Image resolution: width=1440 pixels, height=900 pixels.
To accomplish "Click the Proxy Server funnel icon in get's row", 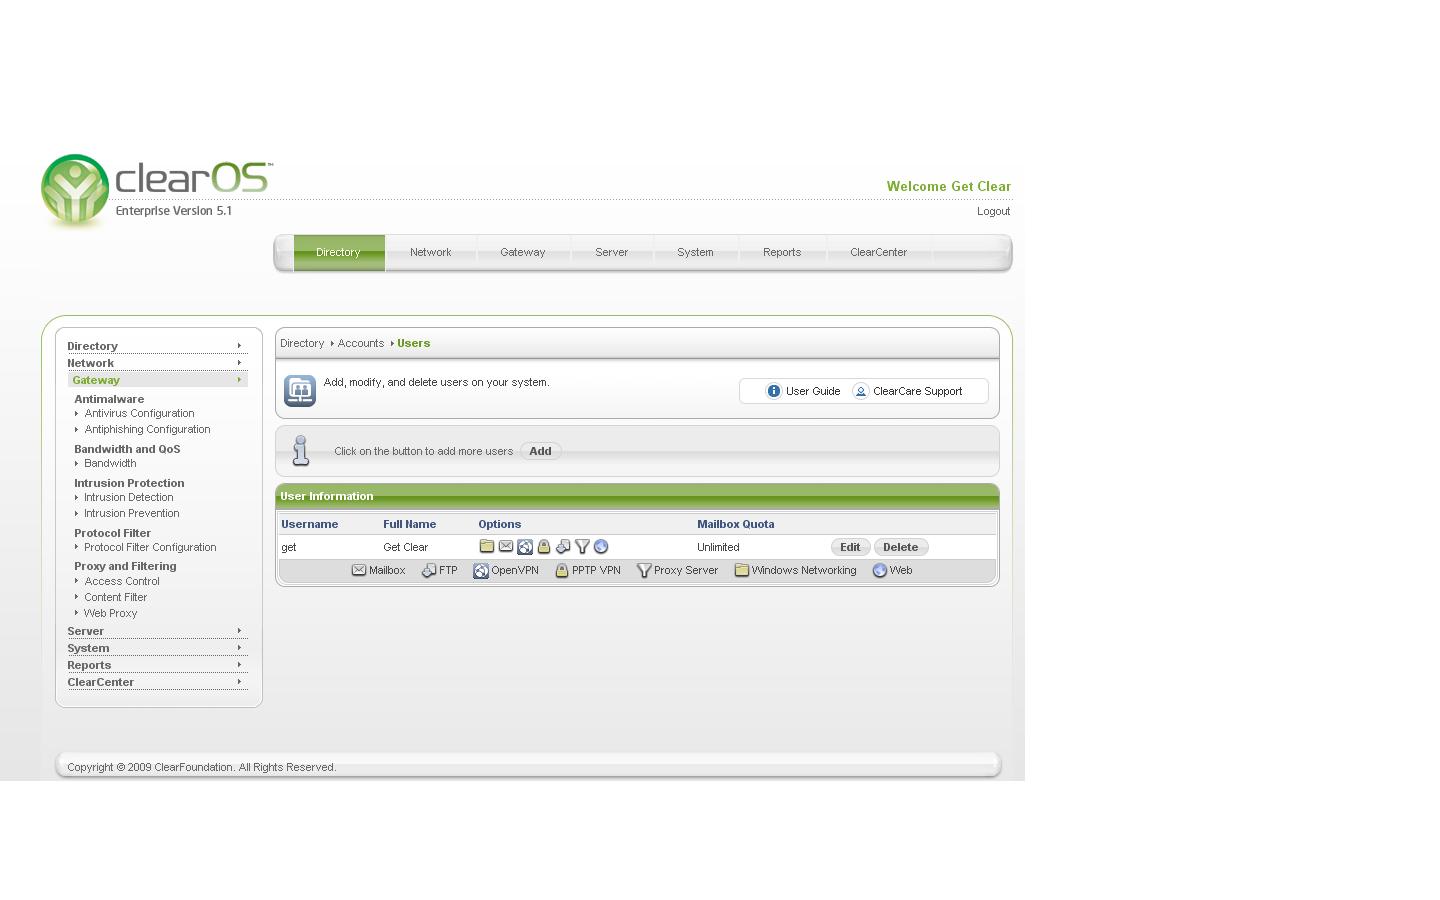I will pyautogui.click(x=582, y=547).
